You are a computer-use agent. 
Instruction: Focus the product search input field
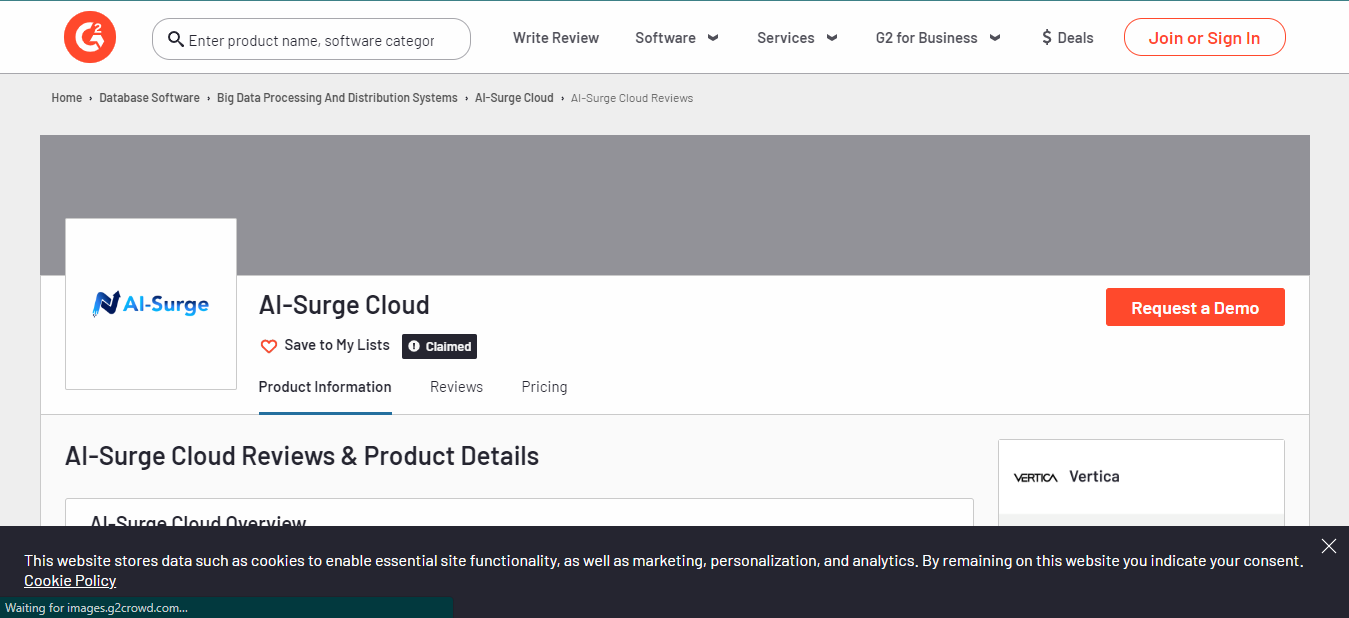tap(311, 39)
